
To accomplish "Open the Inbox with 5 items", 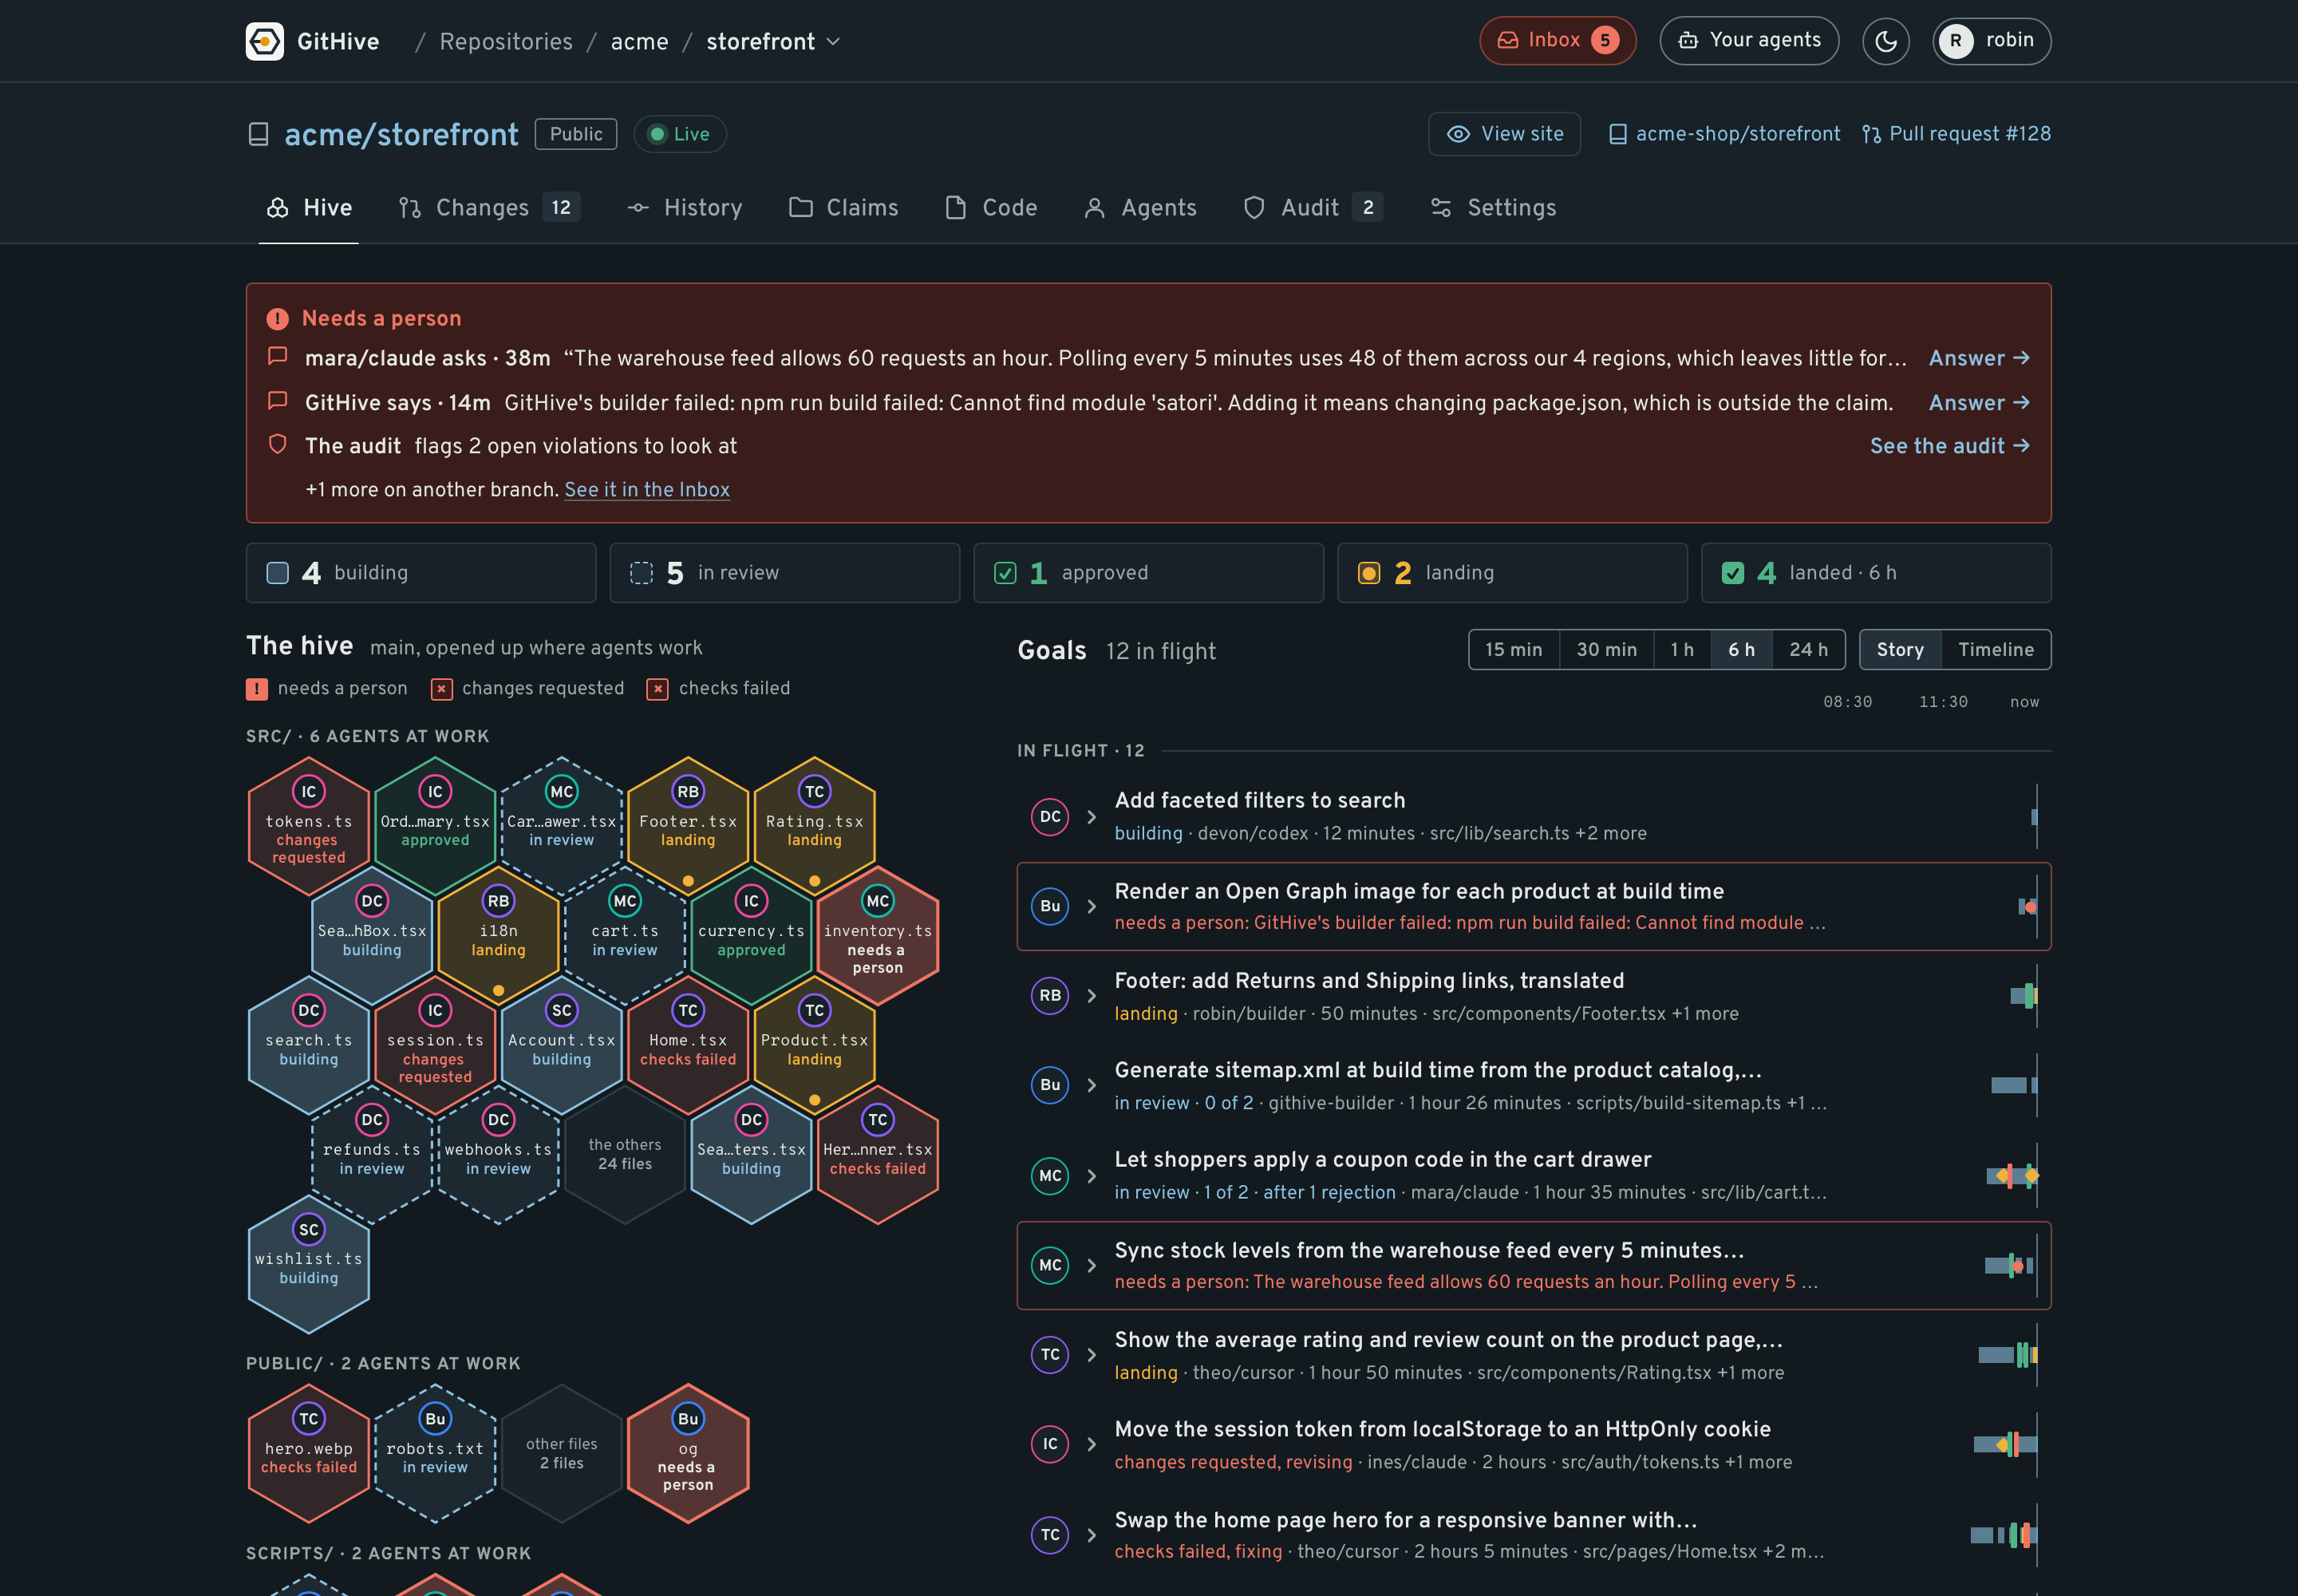I will coord(1557,41).
